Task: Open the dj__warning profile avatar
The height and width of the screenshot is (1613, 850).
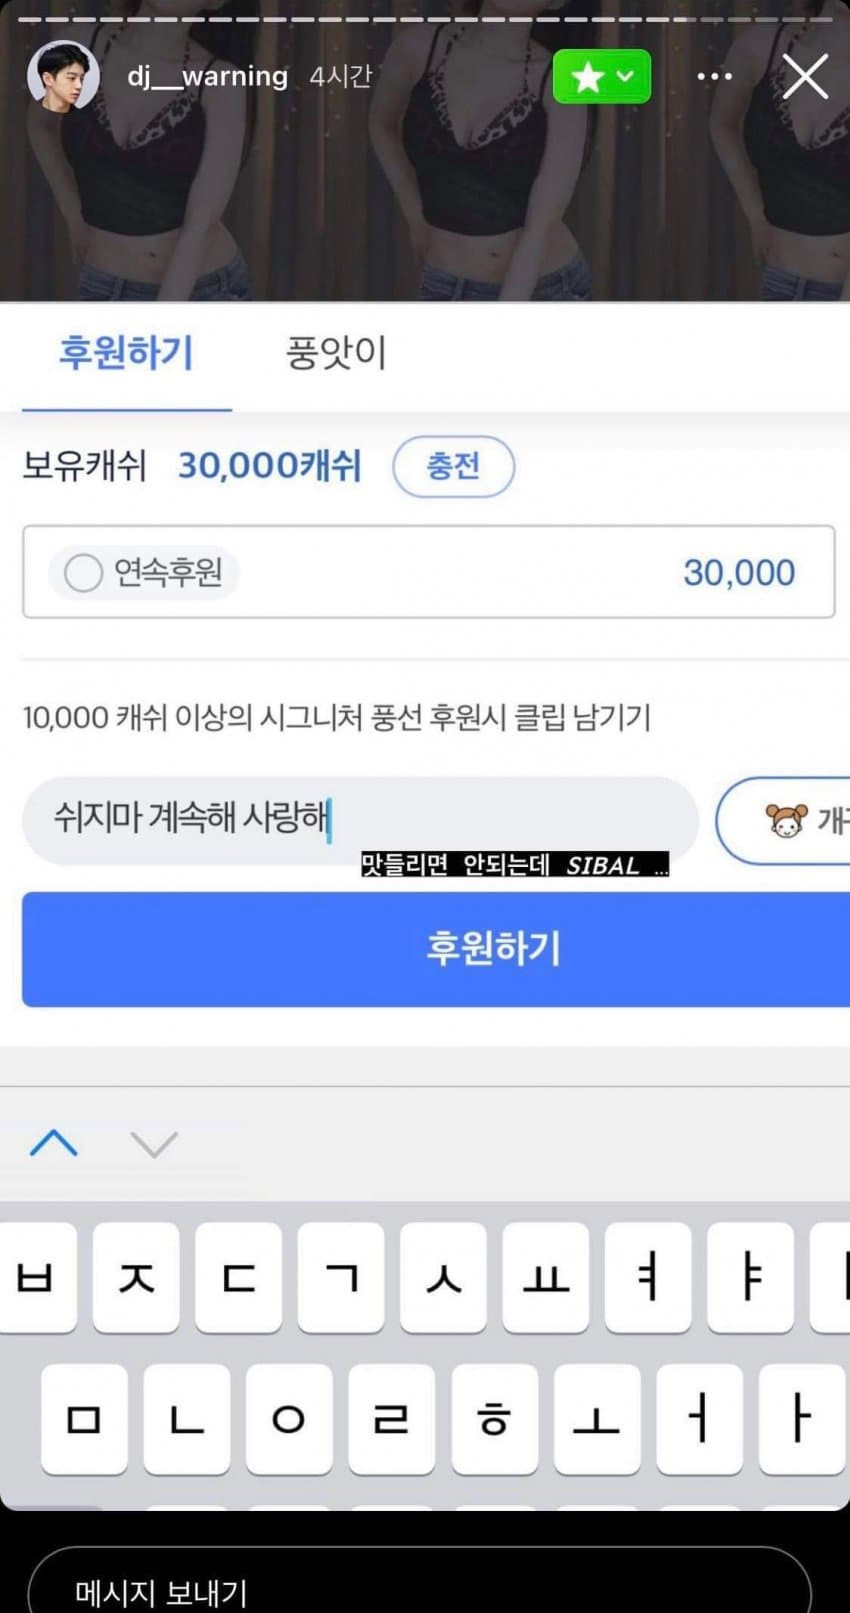Action: point(63,76)
